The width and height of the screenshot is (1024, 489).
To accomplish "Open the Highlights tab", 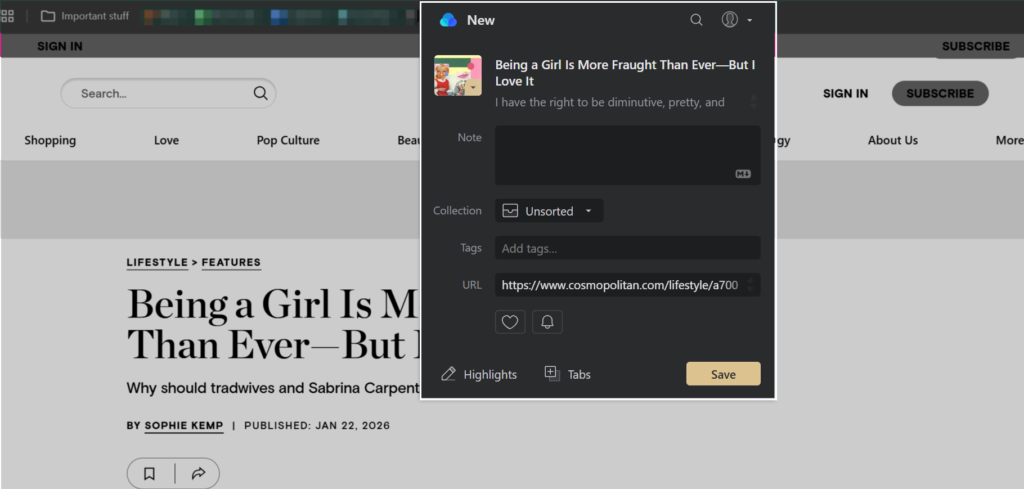I will pos(479,374).
